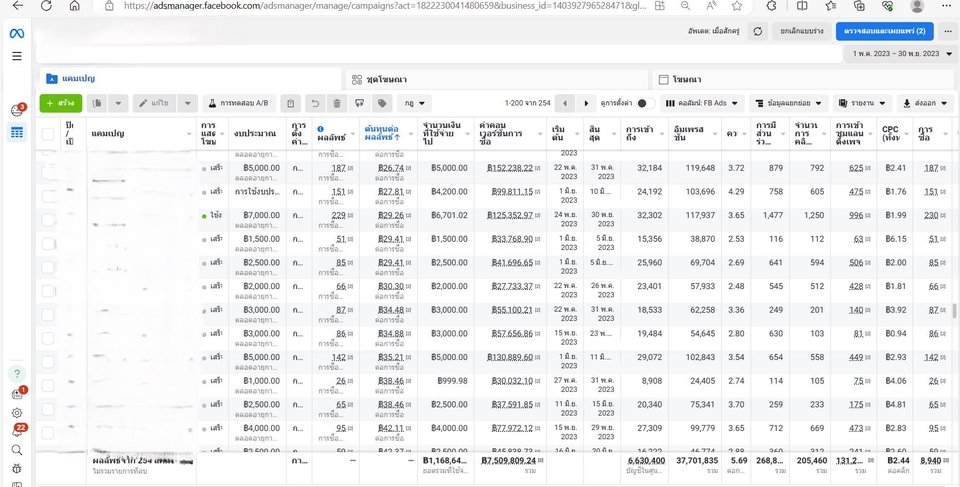
Task: Go to previous page of campaigns
Action: click(564, 104)
